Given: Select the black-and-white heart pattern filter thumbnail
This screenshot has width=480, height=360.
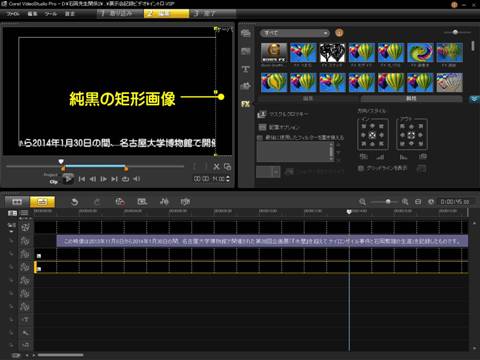Looking at the screenshot, I should tap(332, 53).
